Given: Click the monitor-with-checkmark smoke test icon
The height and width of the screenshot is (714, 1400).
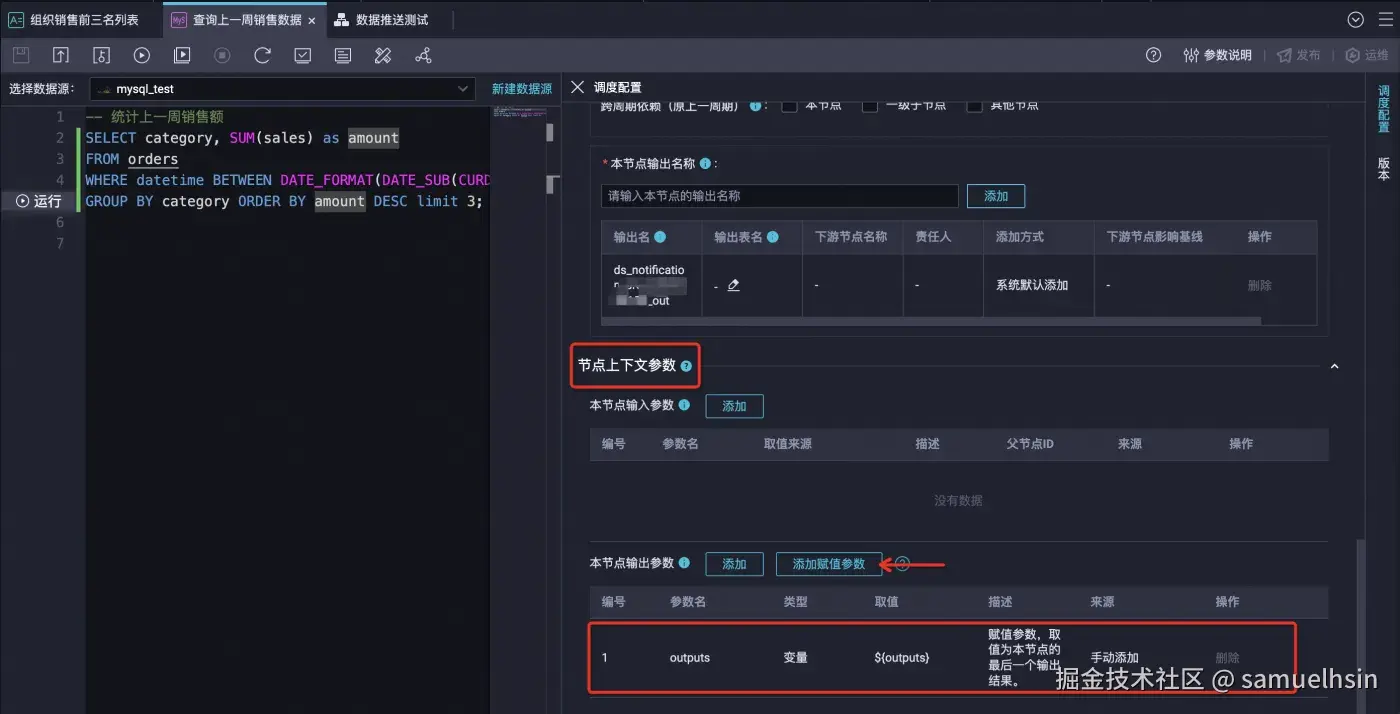Looking at the screenshot, I should tap(303, 56).
